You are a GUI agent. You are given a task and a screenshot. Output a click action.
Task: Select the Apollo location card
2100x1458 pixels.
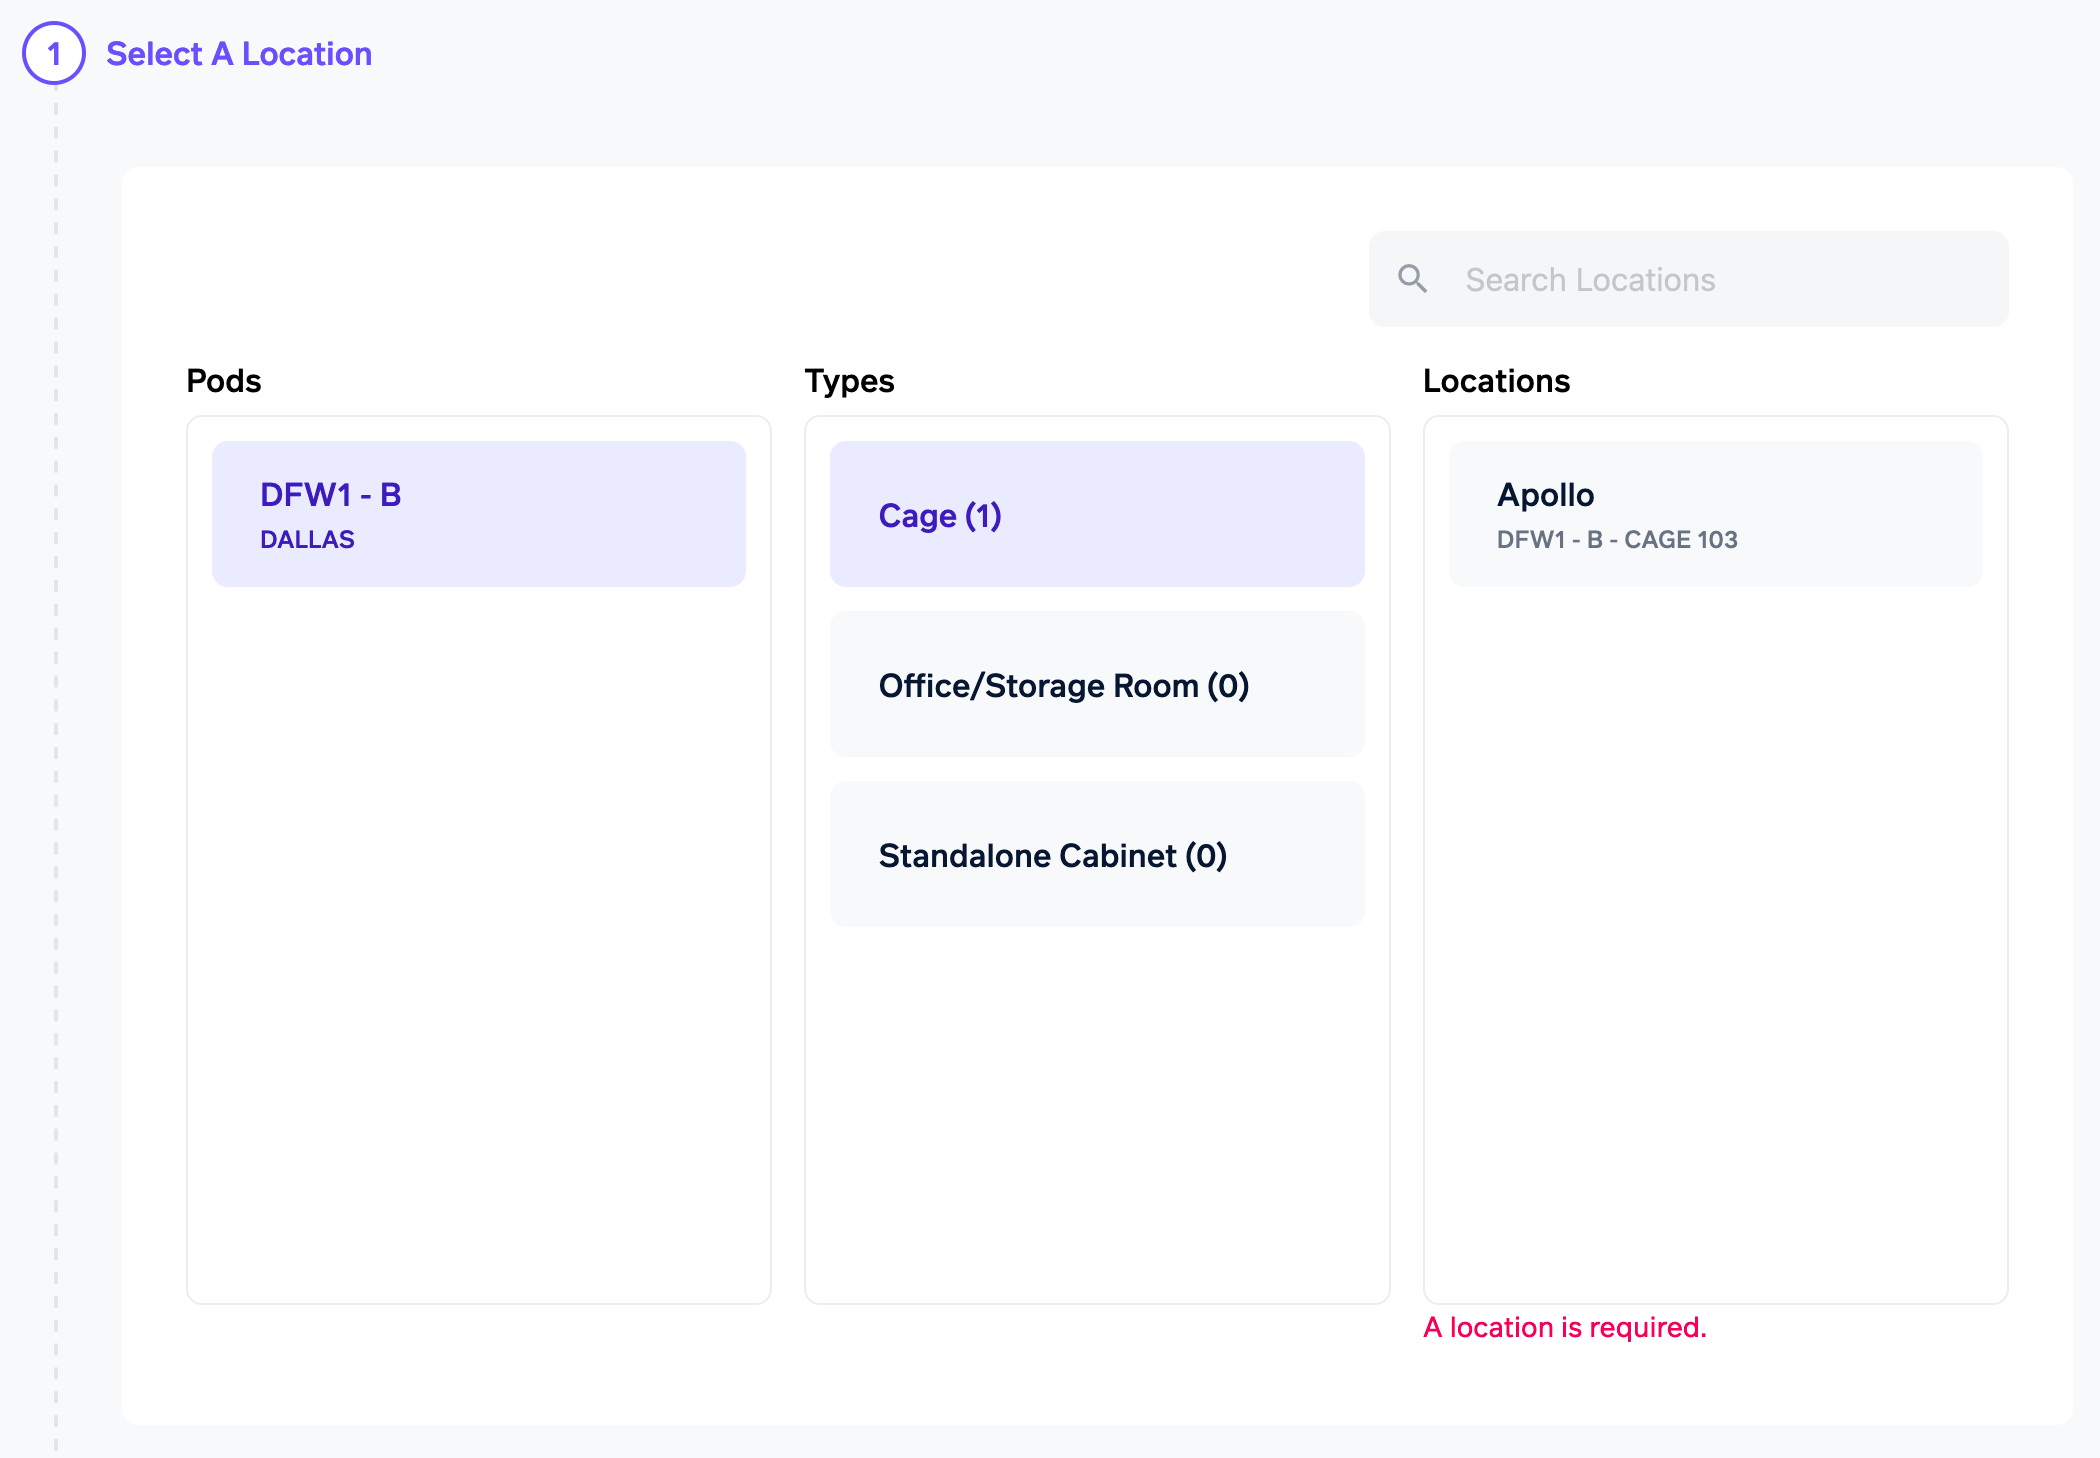click(x=1714, y=513)
